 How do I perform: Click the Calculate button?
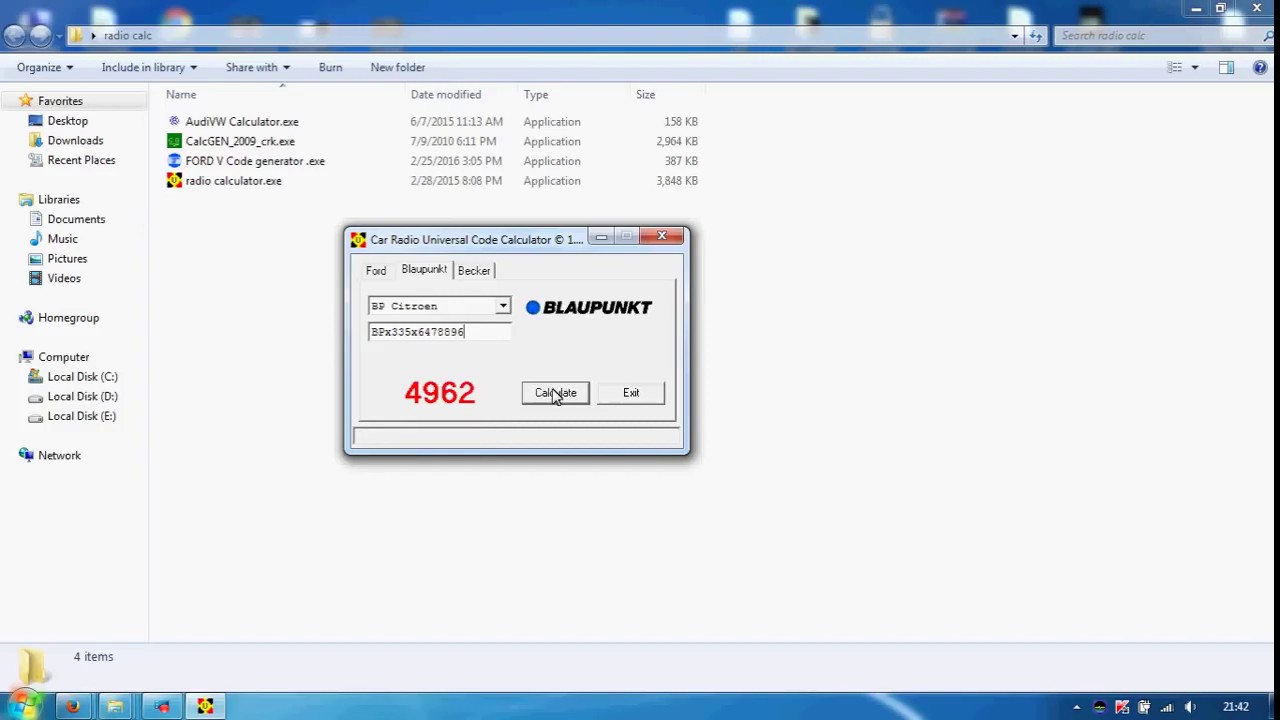click(x=555, y=393)
